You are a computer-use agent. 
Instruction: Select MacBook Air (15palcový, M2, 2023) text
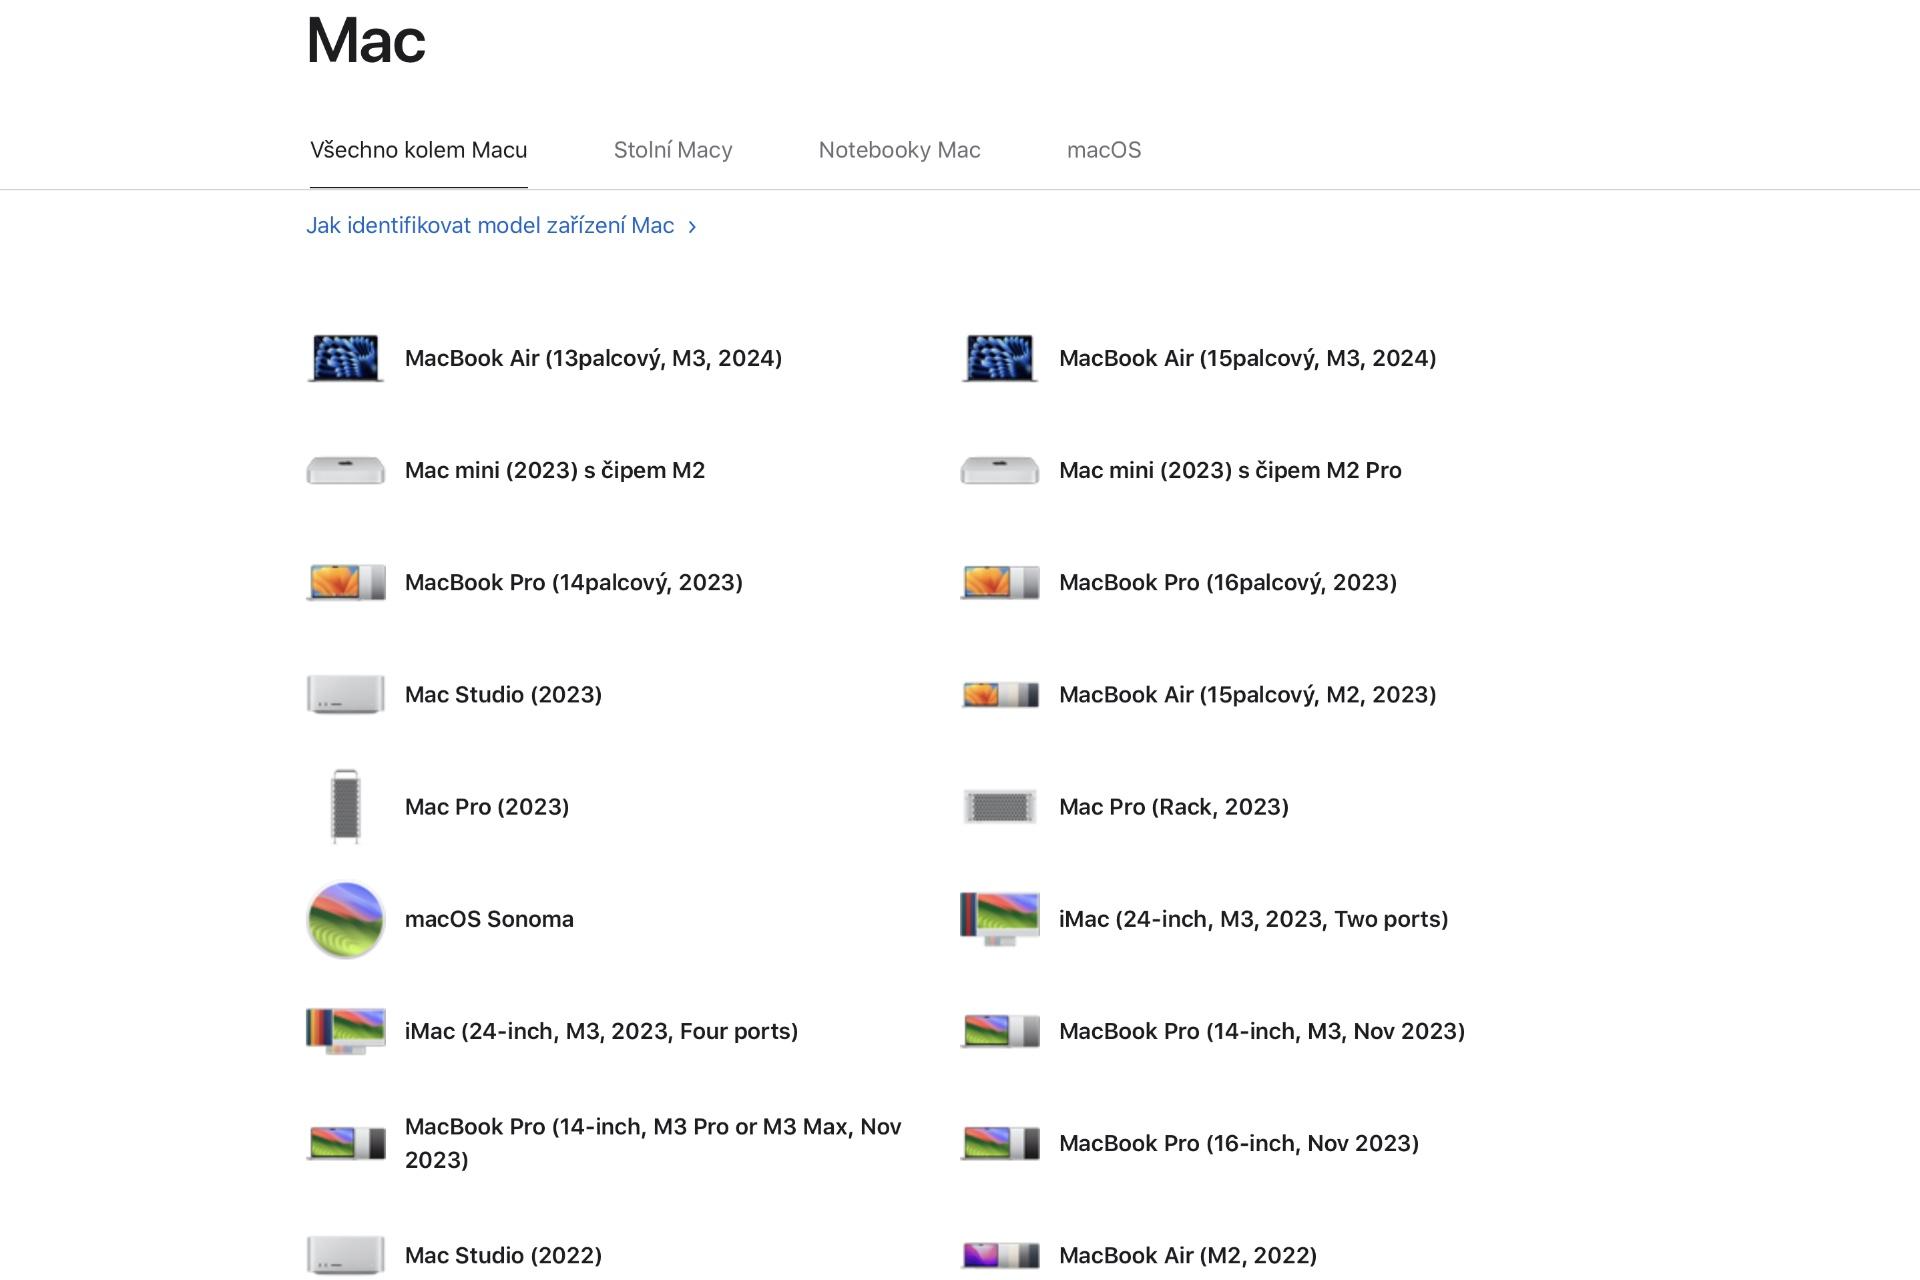pos(1247,694)
